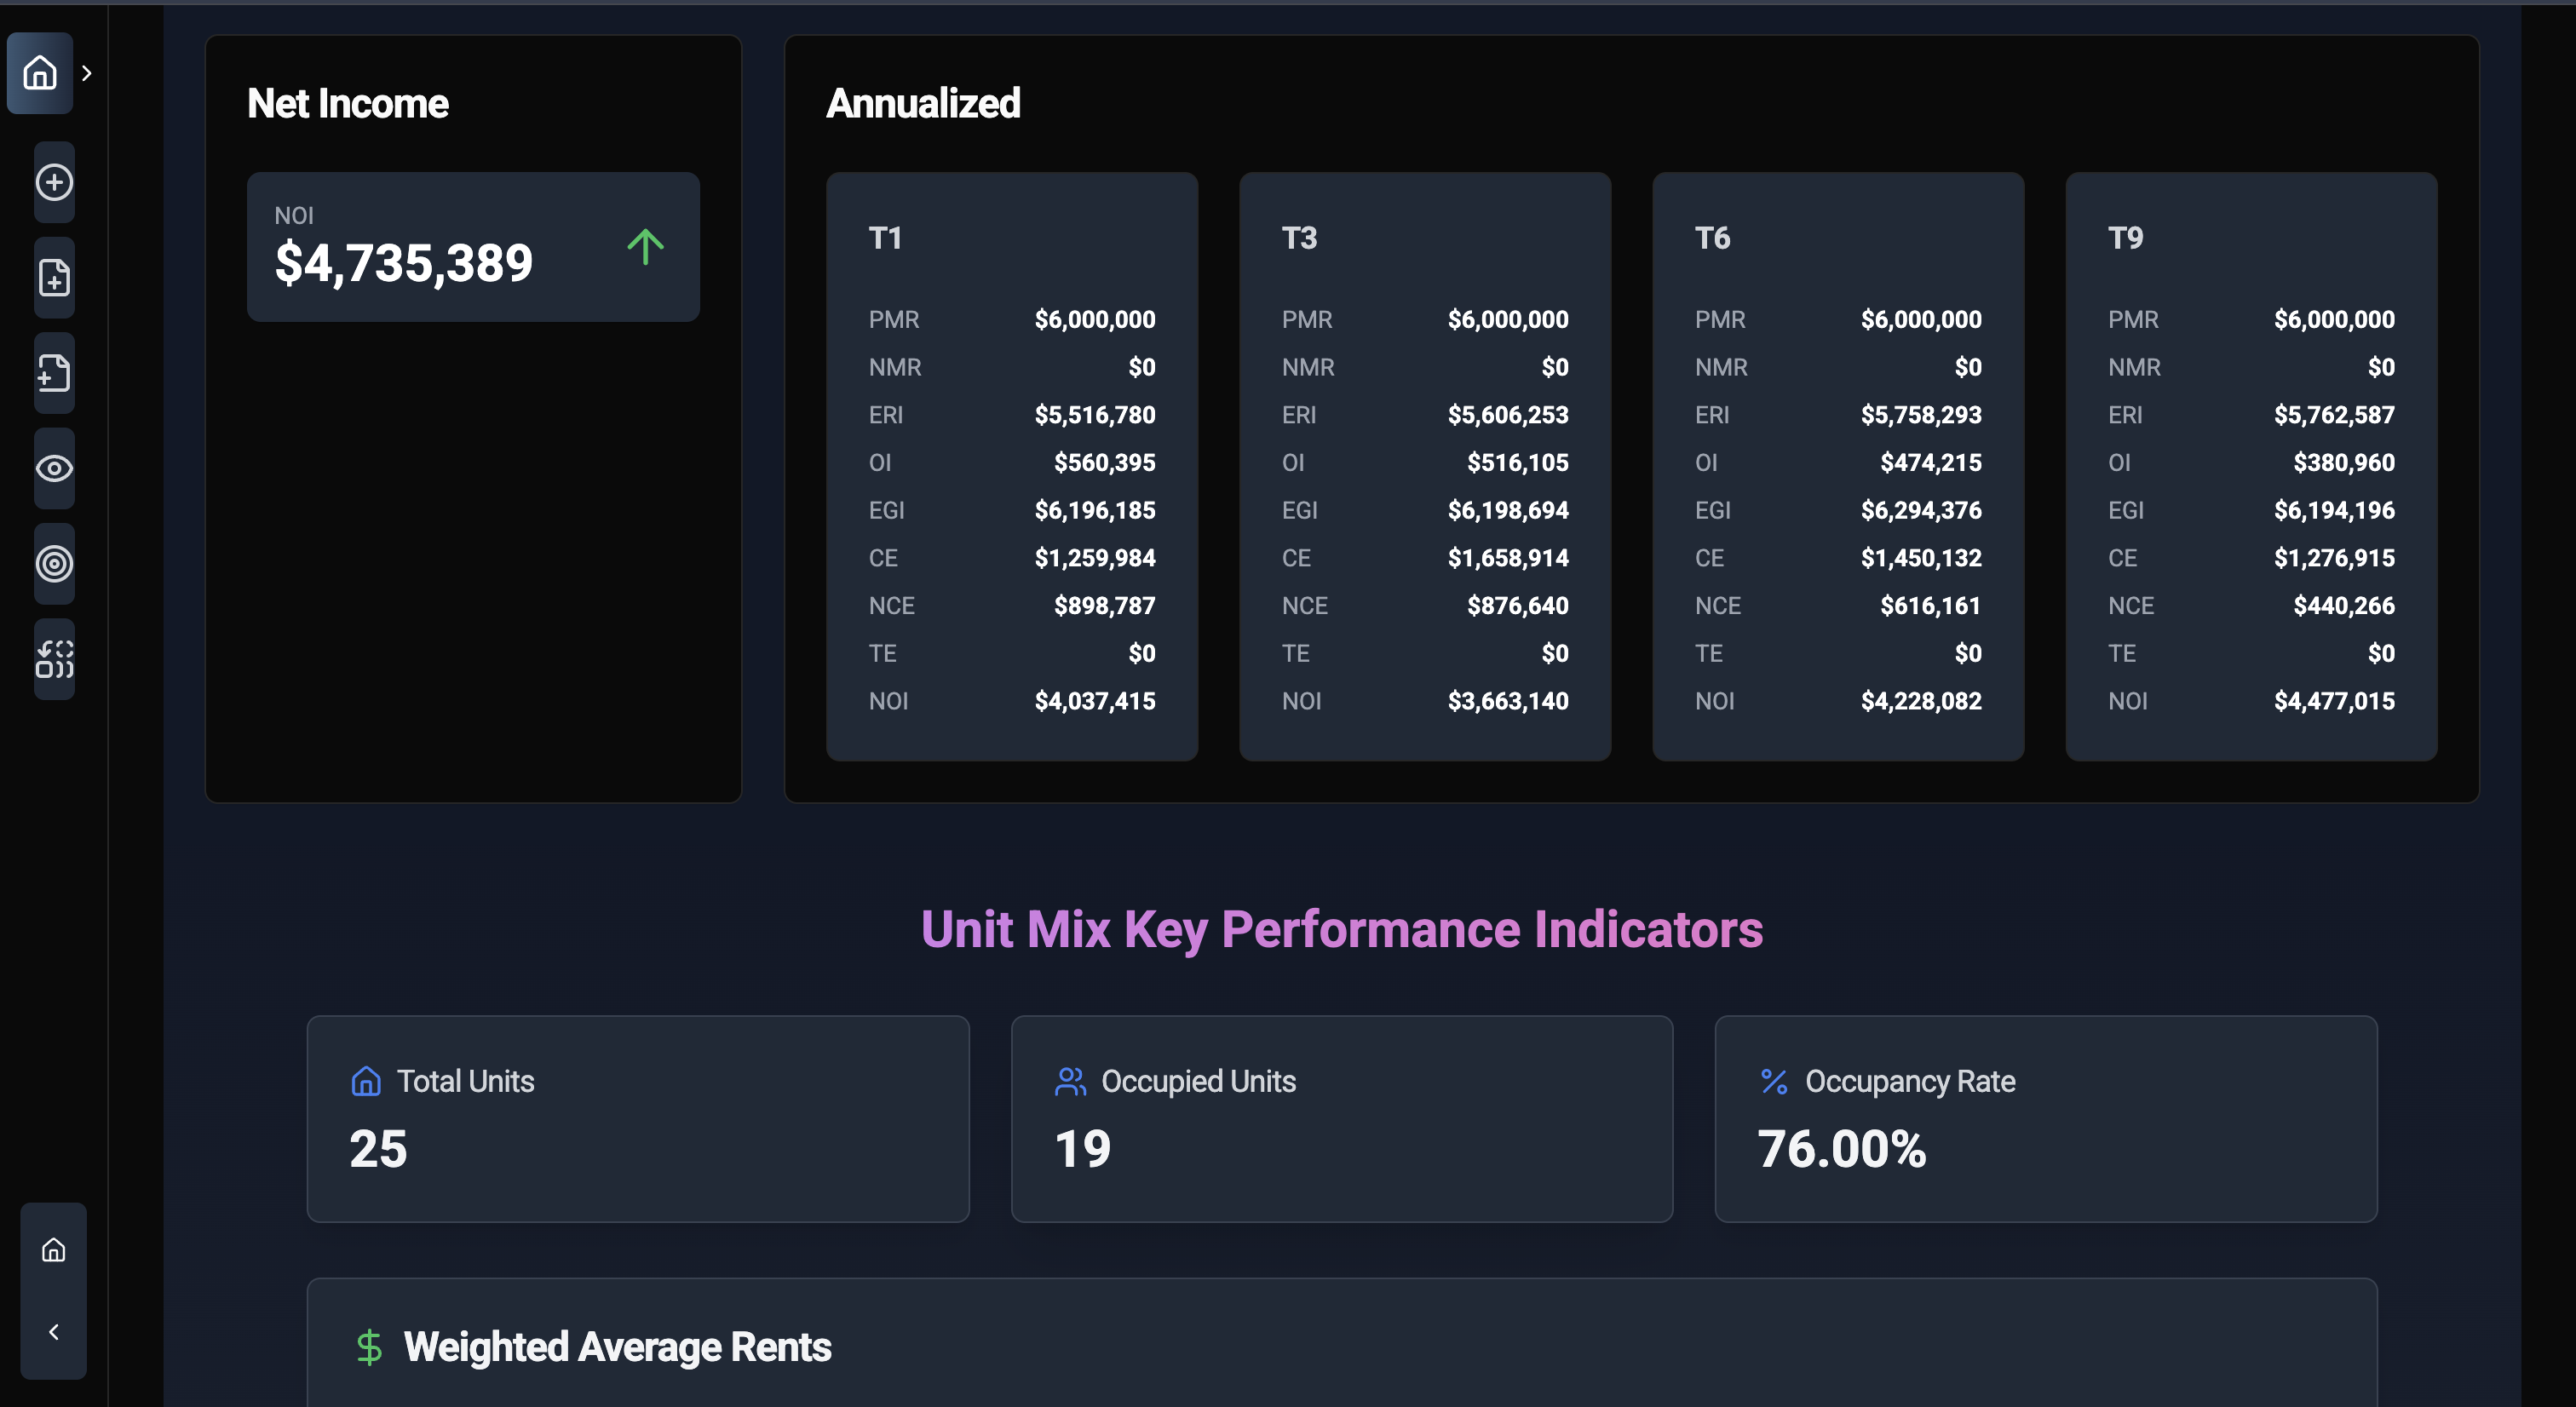The image size is (2576, 1407).
Task: Click the target goals icon
Action: tap(54, 564)
